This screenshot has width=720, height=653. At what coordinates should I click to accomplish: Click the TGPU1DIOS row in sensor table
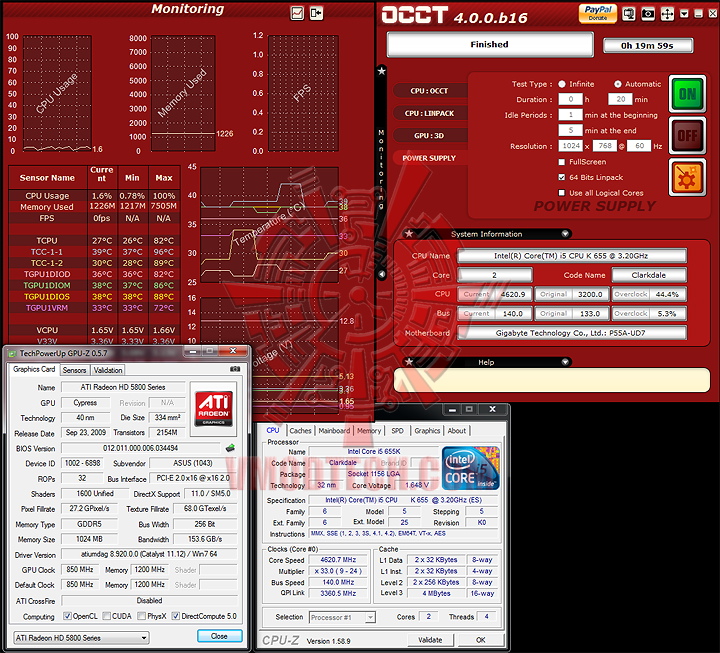point(94,297)
